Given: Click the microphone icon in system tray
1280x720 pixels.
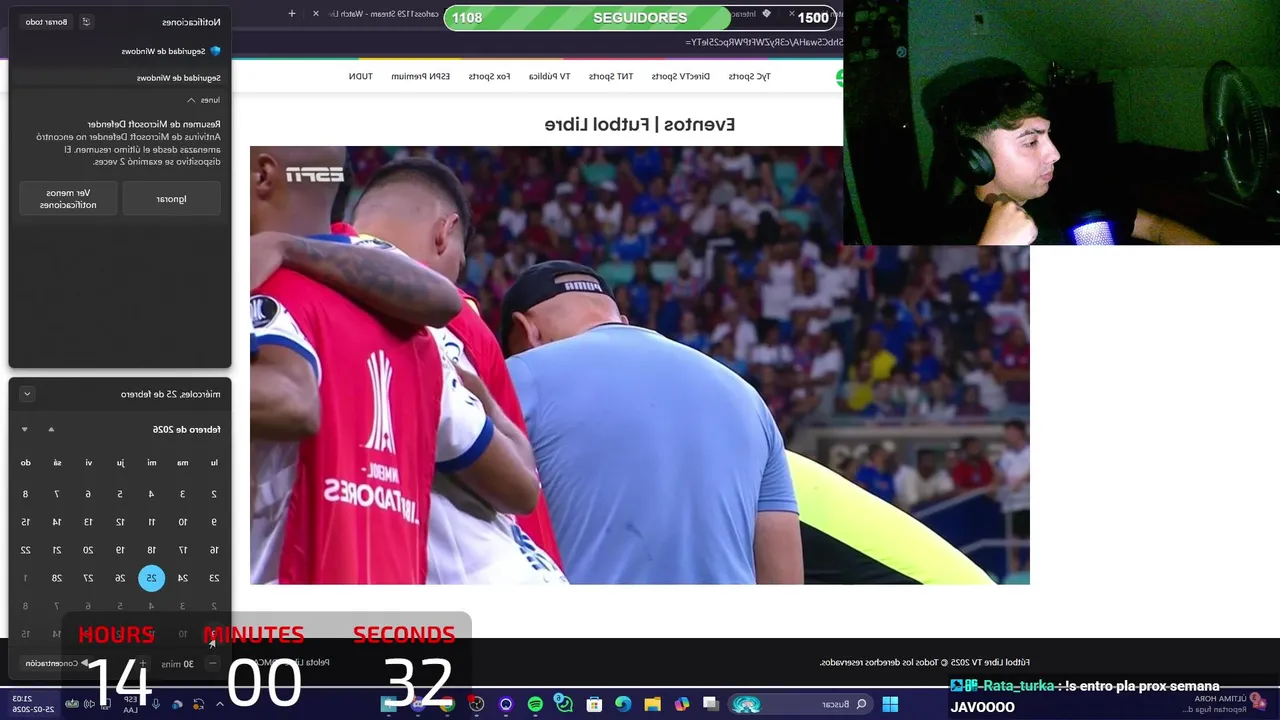Looking at the screenshot, I should coord(155,704).
